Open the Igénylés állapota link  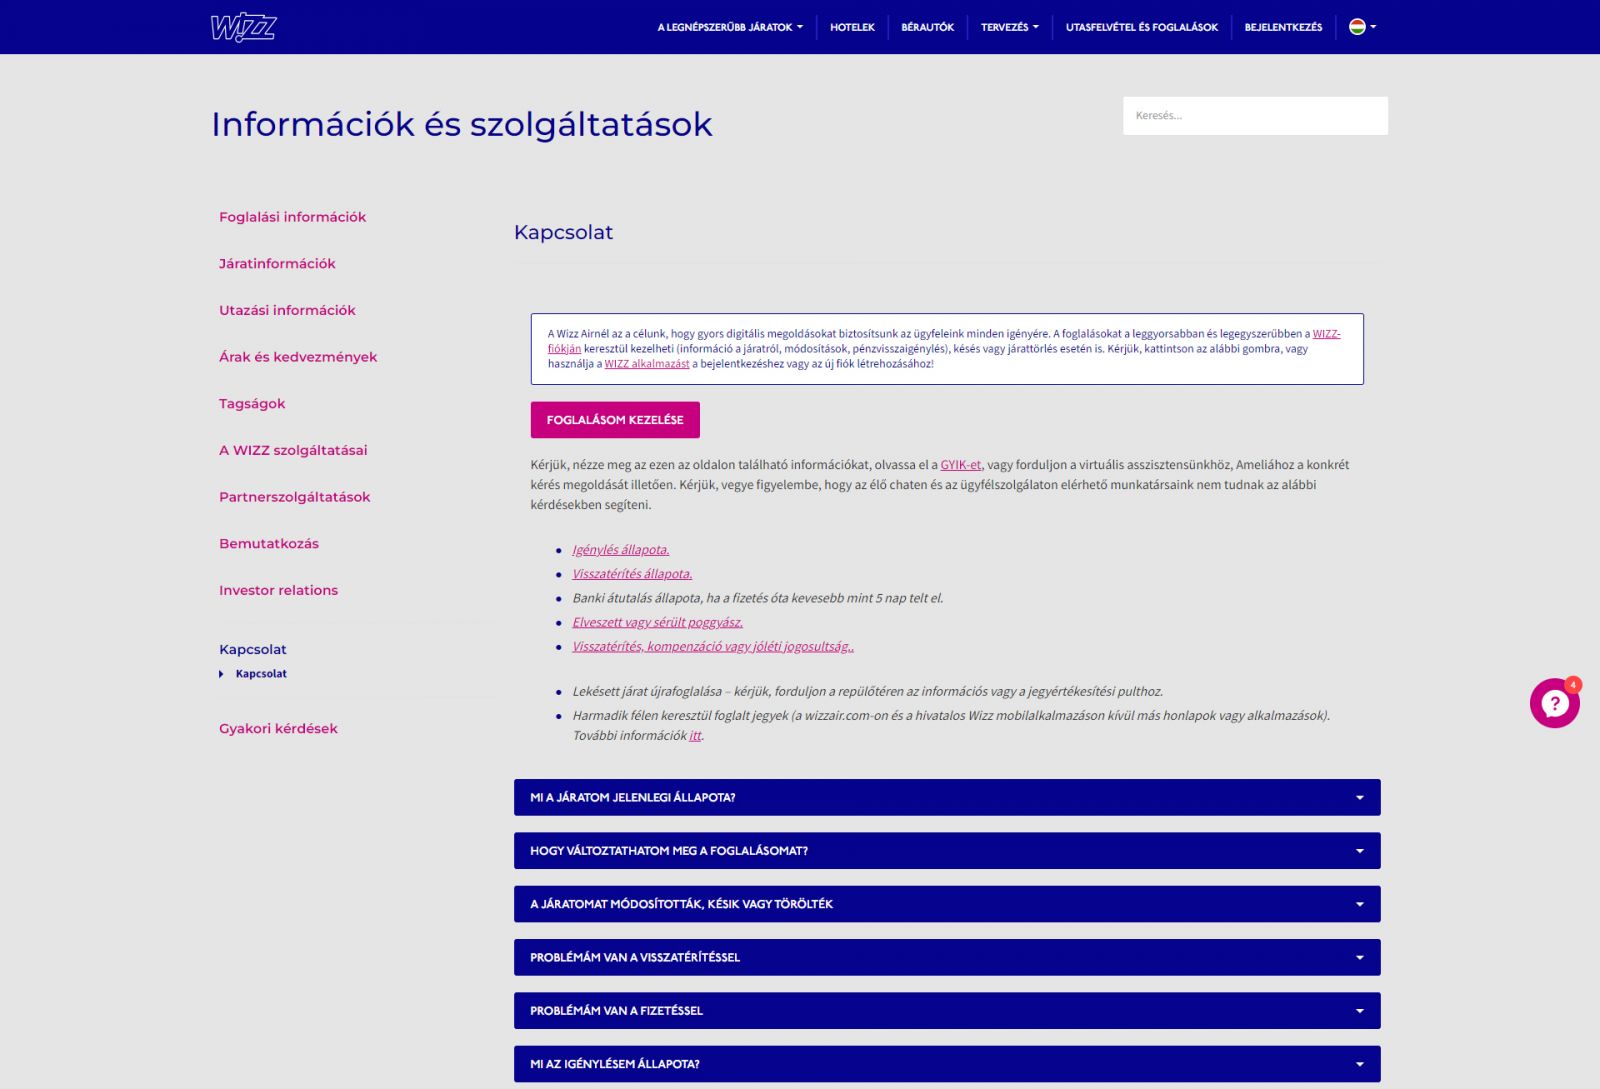click(x=621, y=550)
